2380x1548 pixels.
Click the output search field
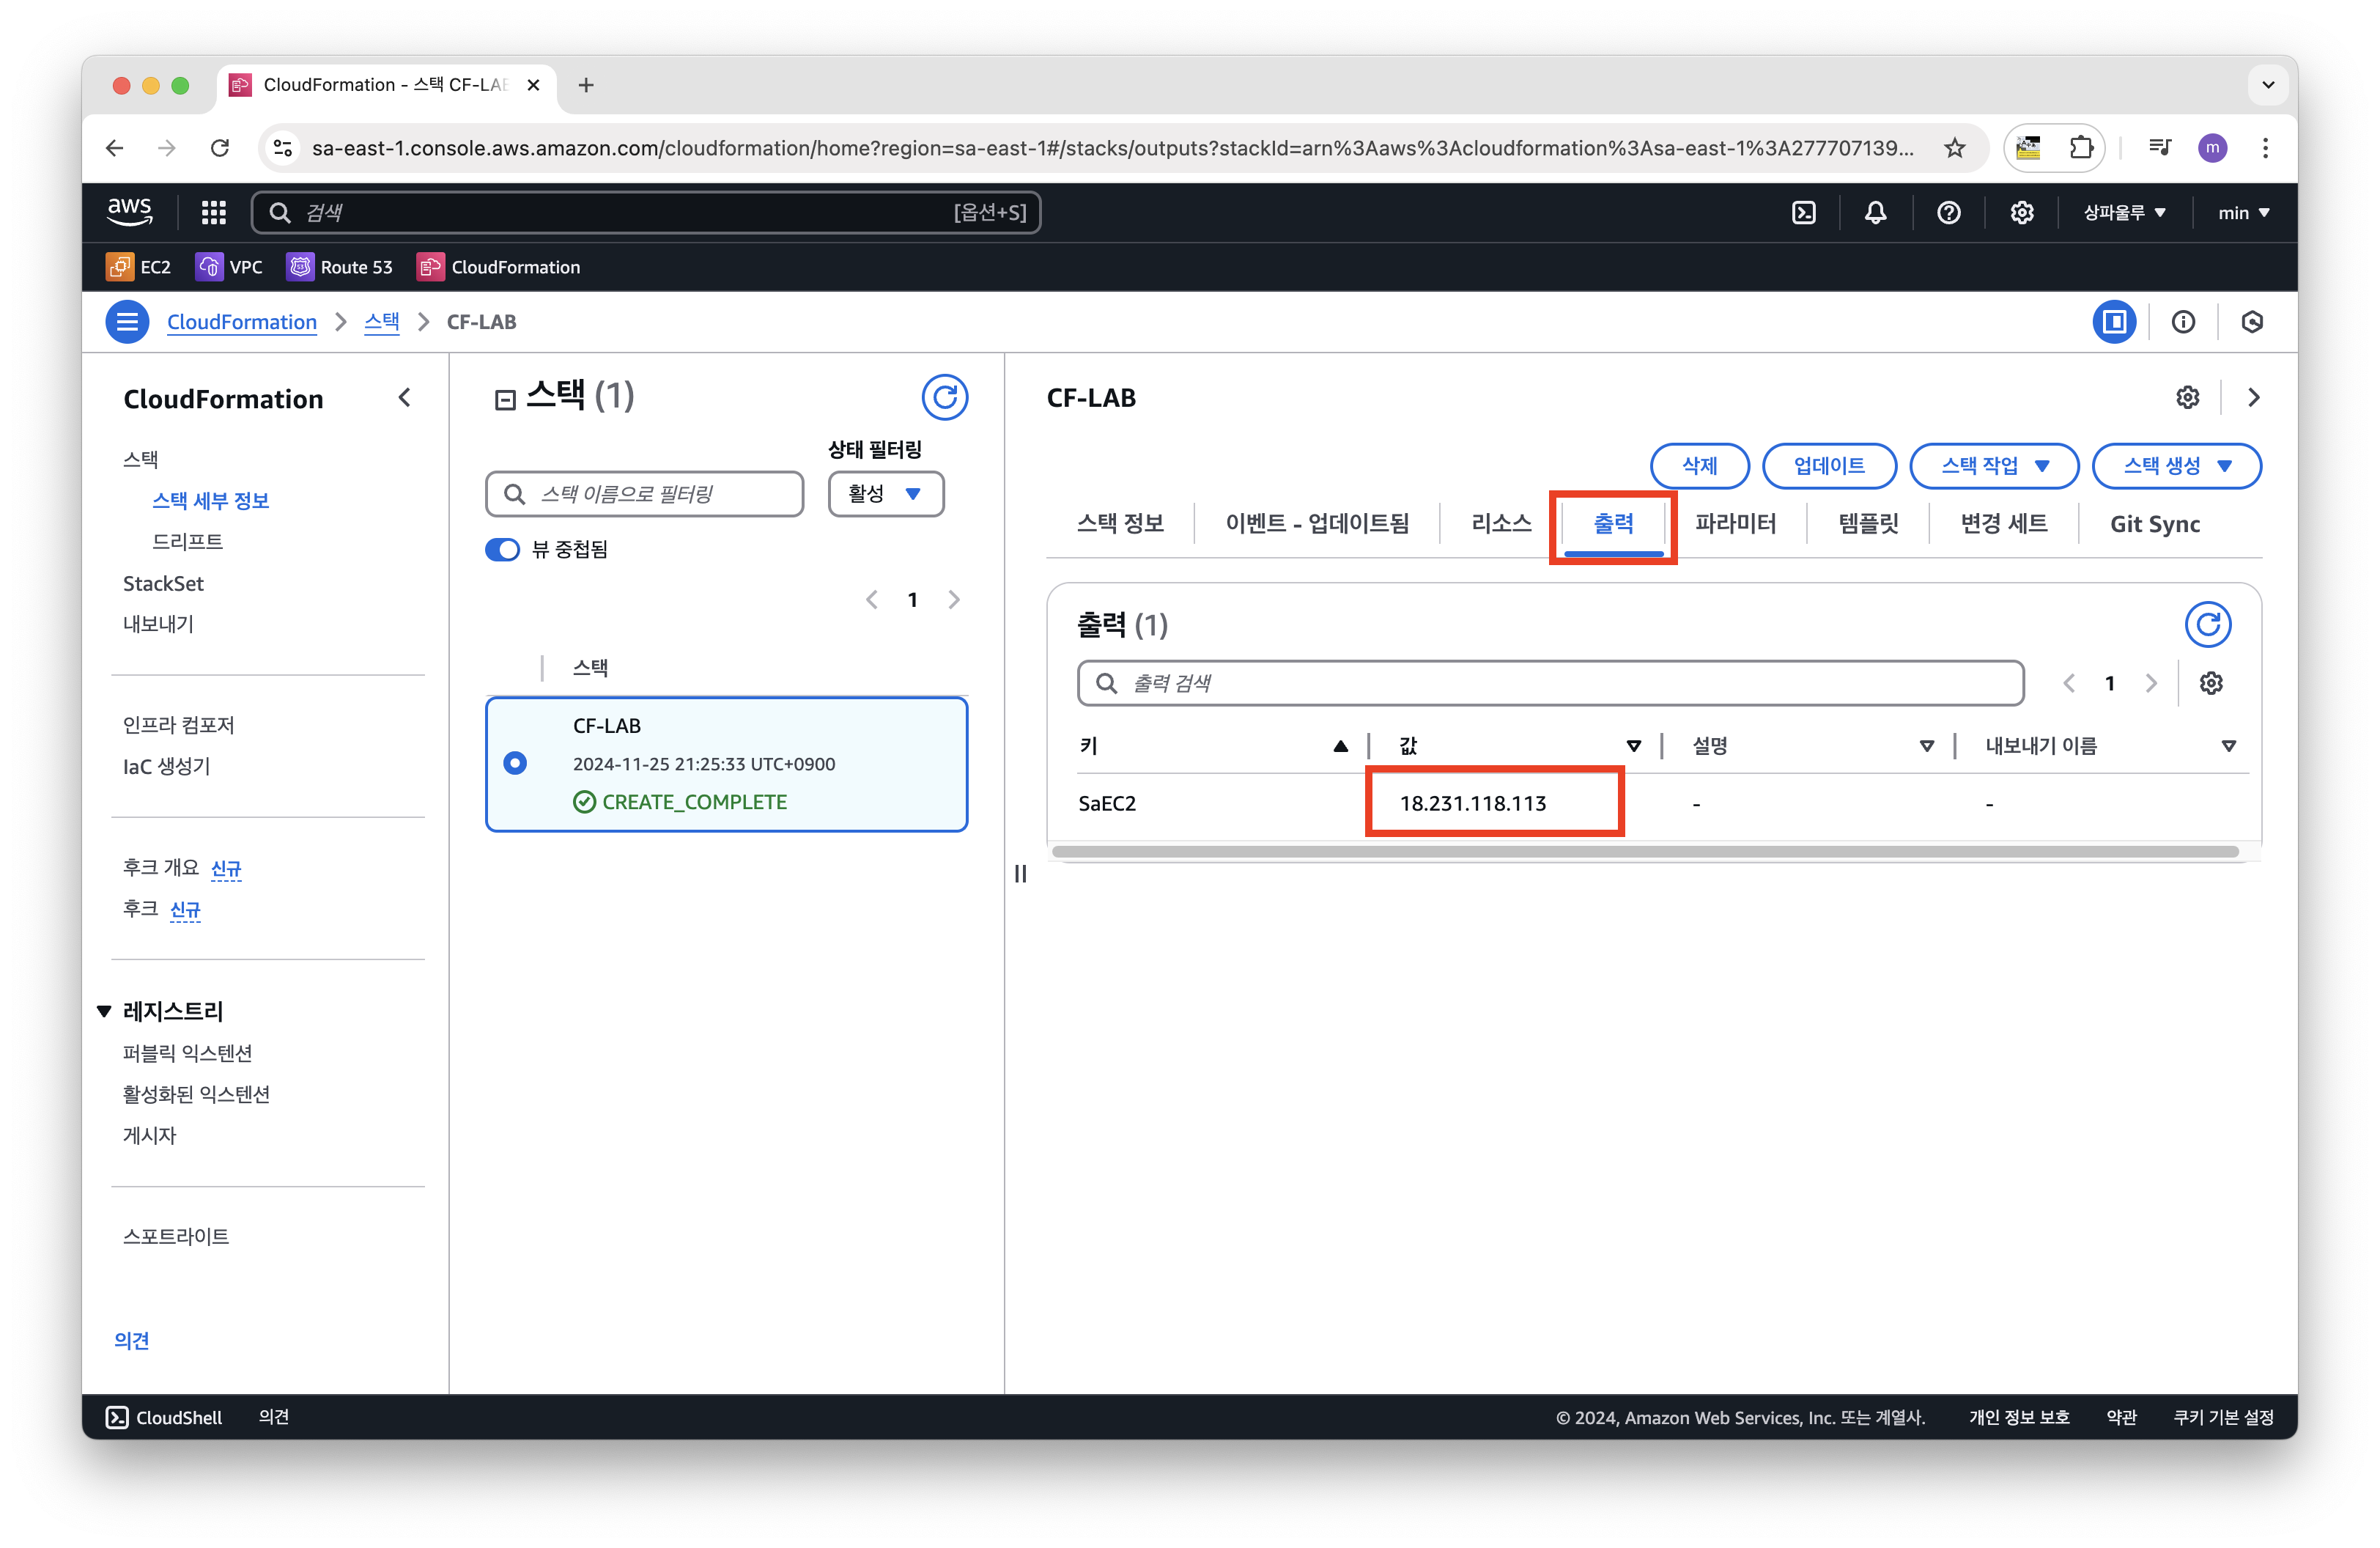[x=1550, y=683]
